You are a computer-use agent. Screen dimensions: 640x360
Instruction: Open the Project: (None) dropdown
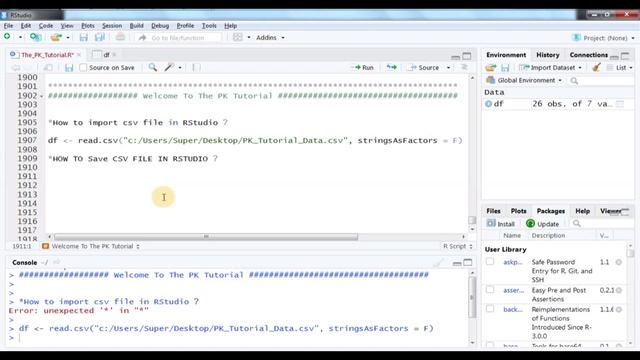[x=604, y=38]
